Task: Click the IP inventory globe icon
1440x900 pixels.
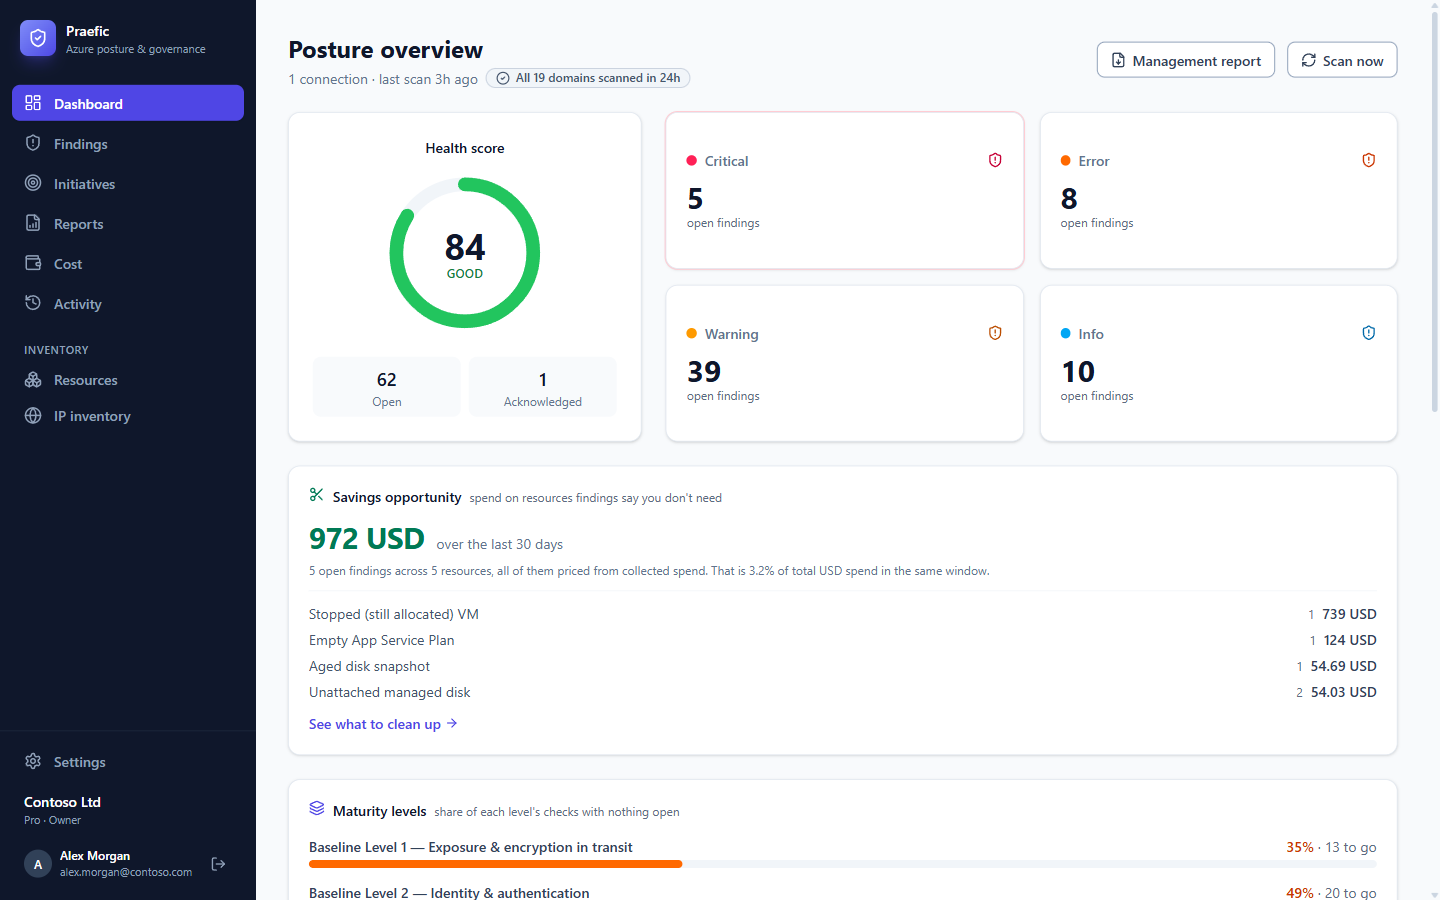Action: pyautogui.click(x=33, y=416)
